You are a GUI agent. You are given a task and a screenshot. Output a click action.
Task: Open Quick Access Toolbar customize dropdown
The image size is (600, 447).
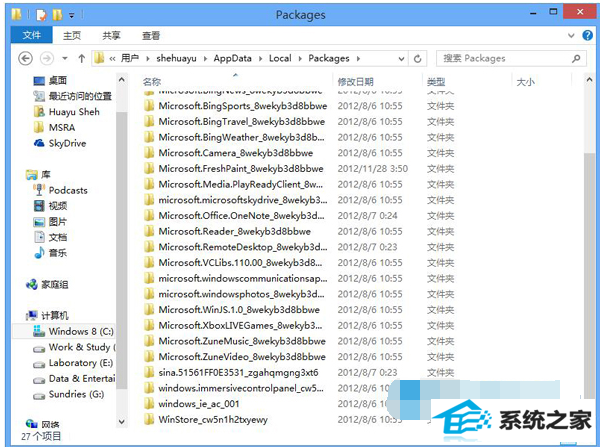[72, 15]
